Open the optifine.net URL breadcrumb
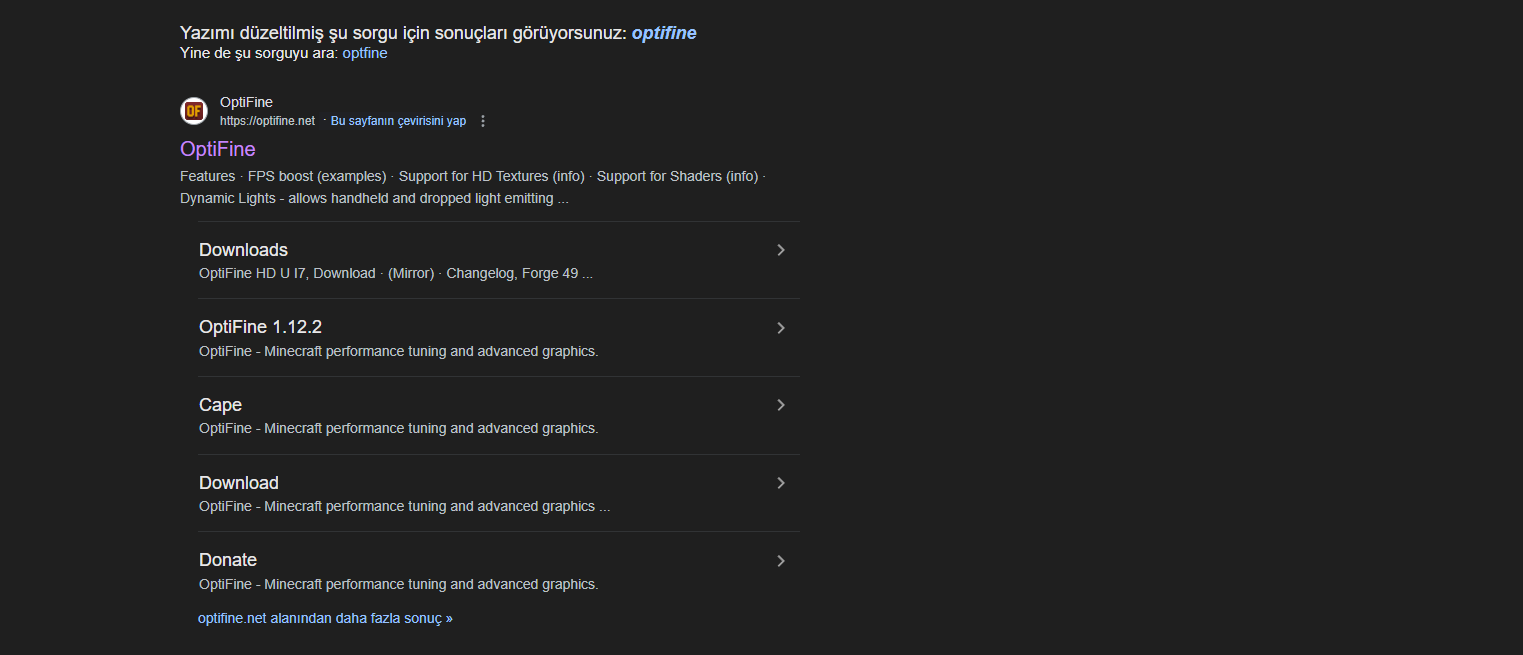Image resolution: width=1523 pixels, height=655 pixels. pos(267,121)
